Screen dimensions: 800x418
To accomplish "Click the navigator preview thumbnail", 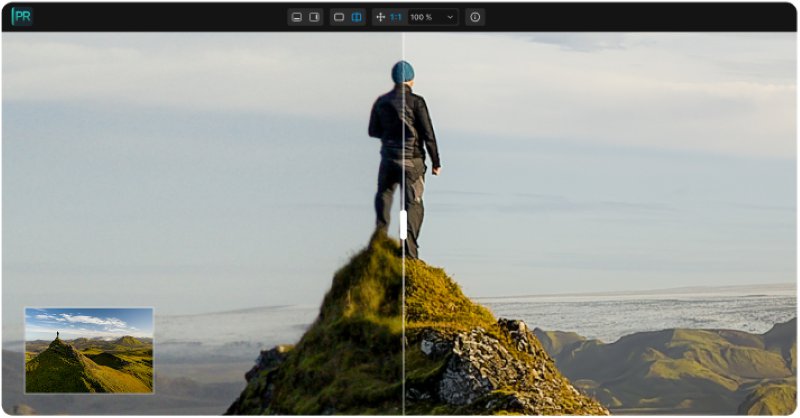I will click(x=89, y=350).
